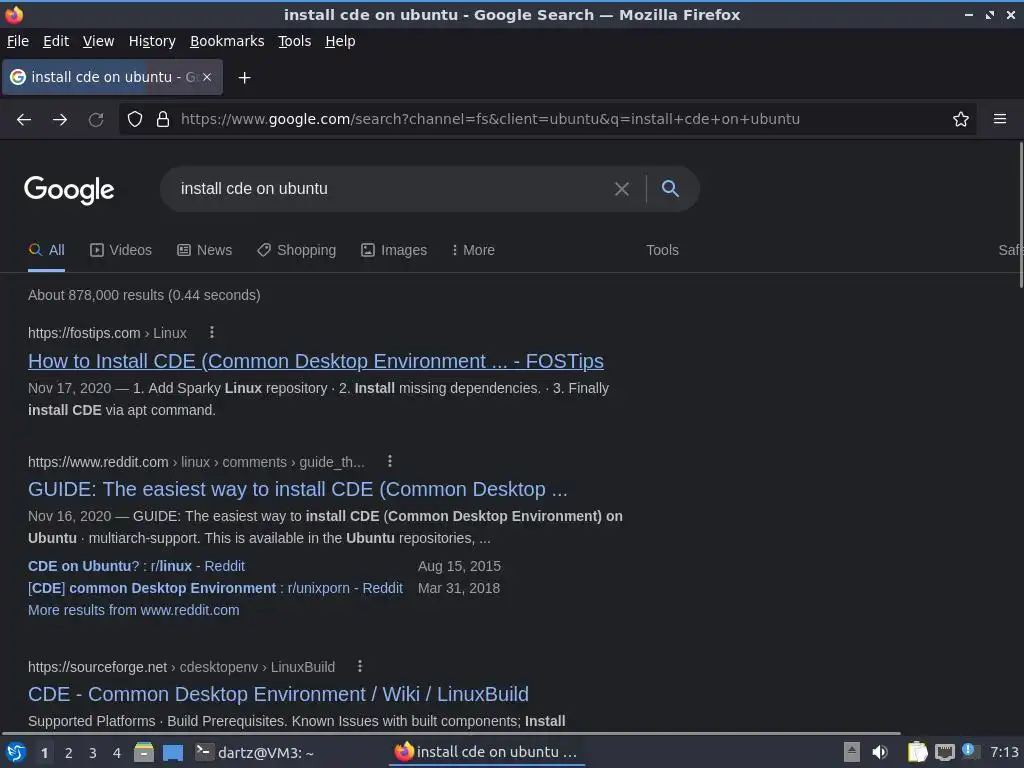Open a new tab with plus button

pos(244,78)
